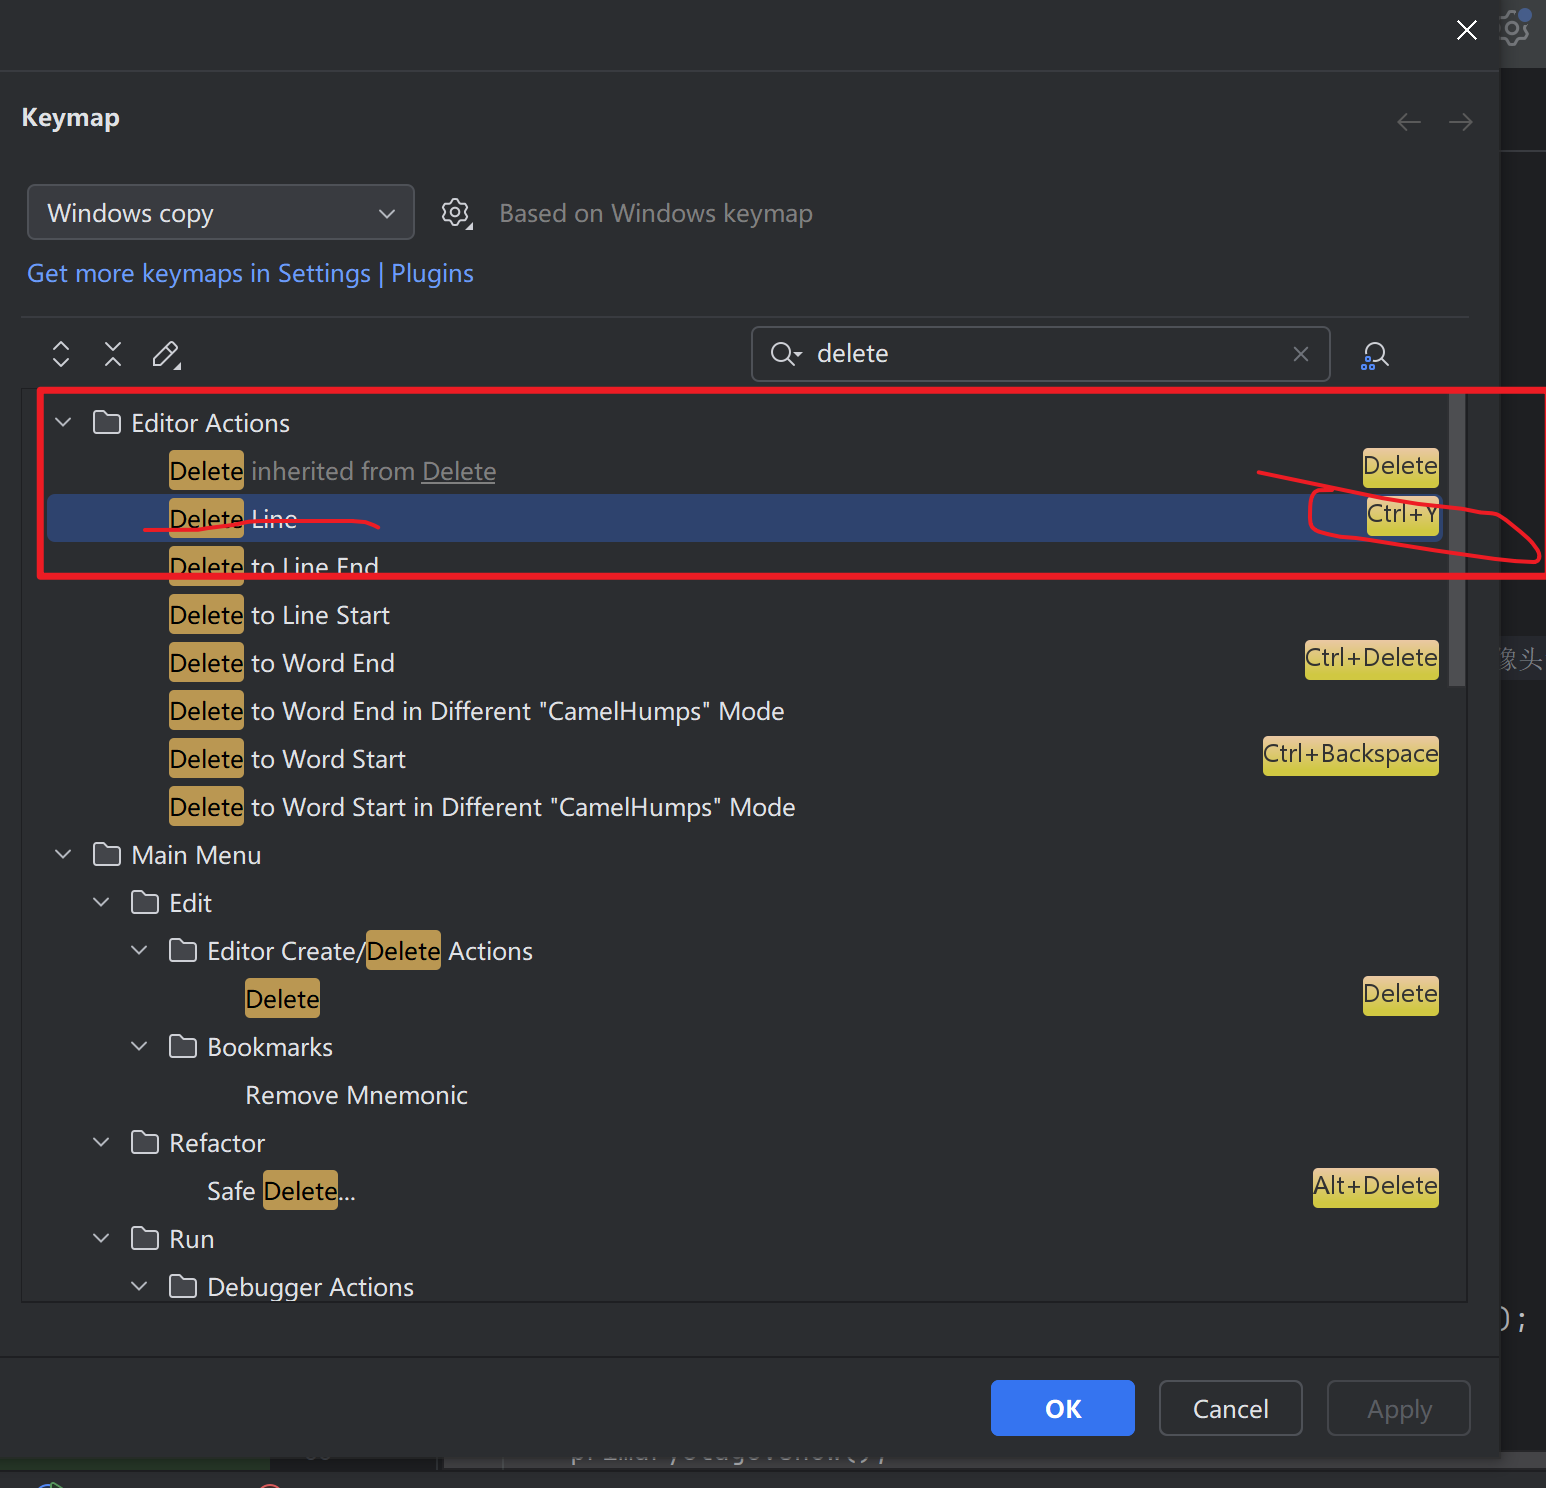Collapse the Edit folder chevron

(x=102, y=902)
